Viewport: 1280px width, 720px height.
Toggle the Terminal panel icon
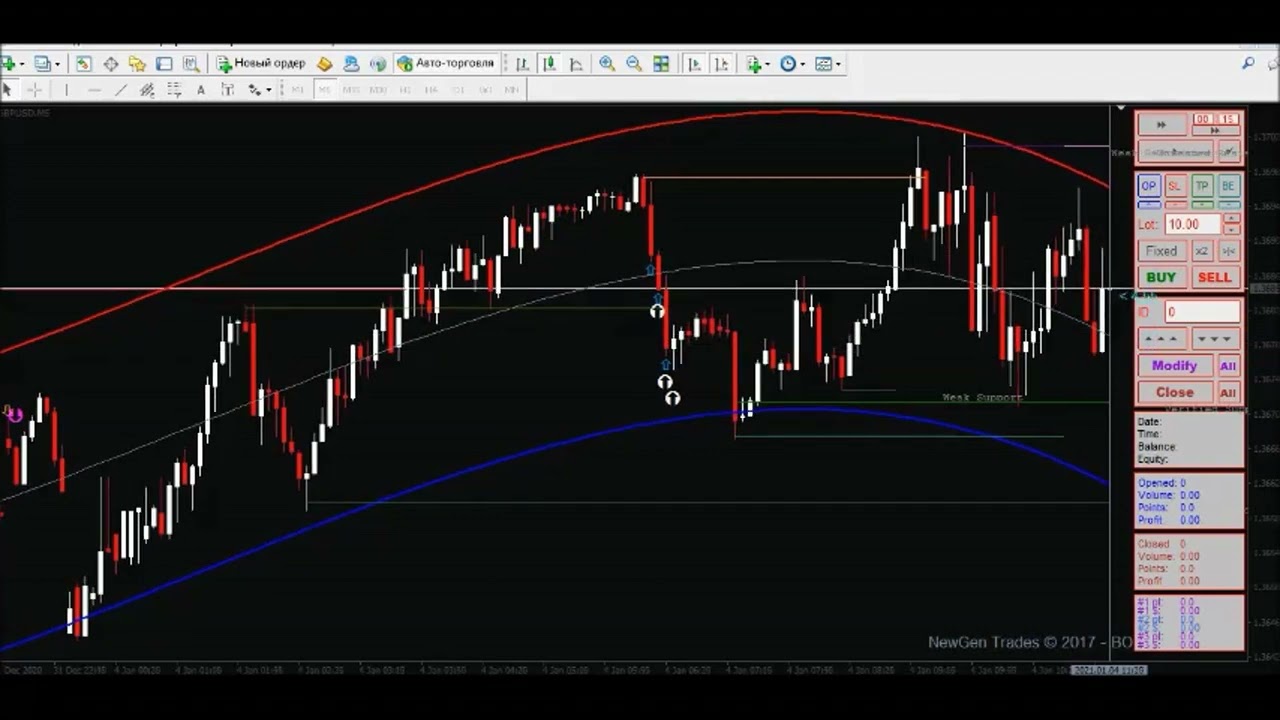(164, 64)
